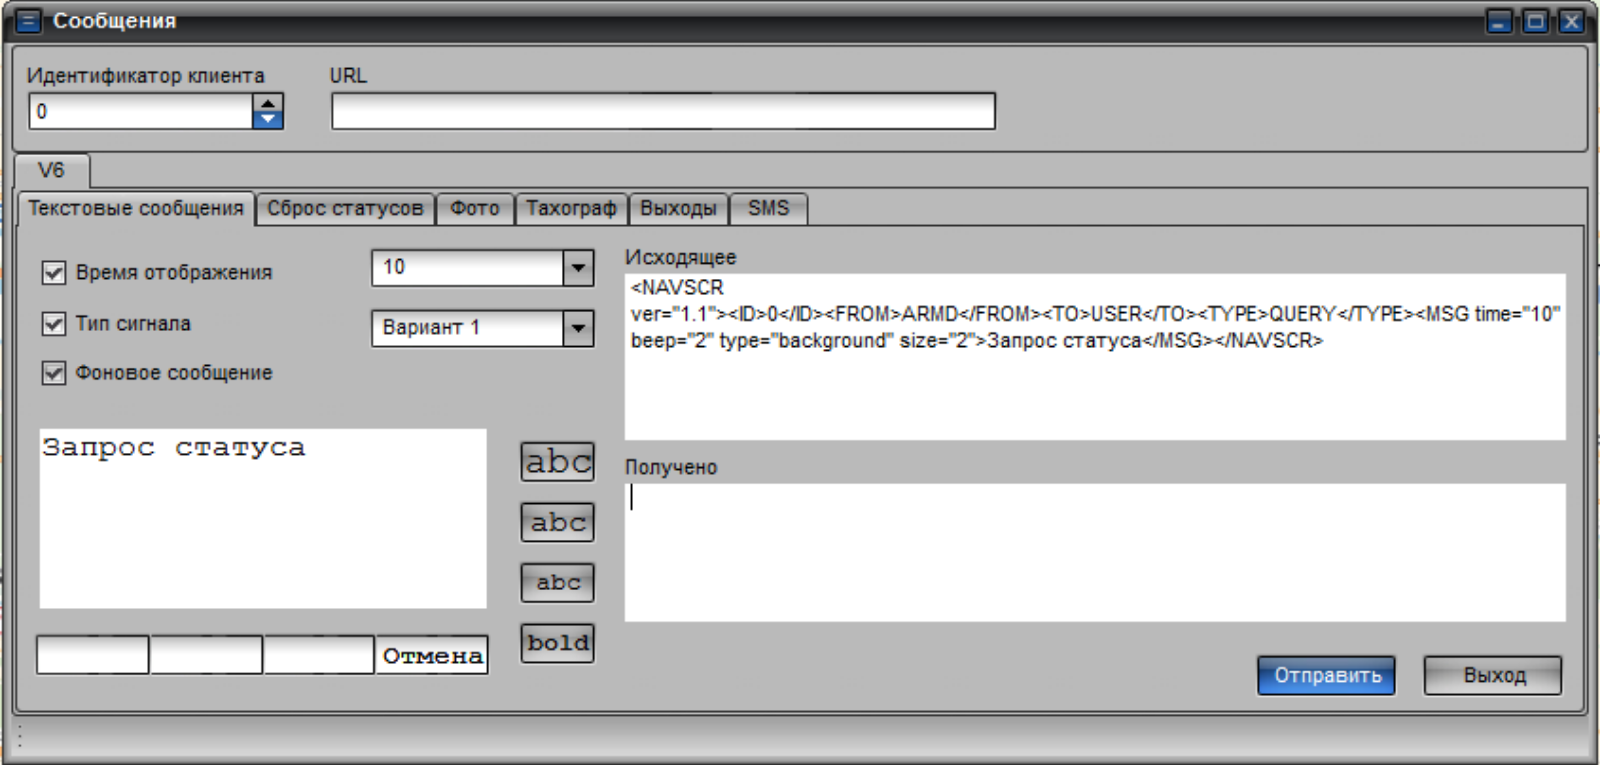The width and height of the screenshot is (1600, 766).
Task: Select the medium abc font size button
Action: point(557,522)
